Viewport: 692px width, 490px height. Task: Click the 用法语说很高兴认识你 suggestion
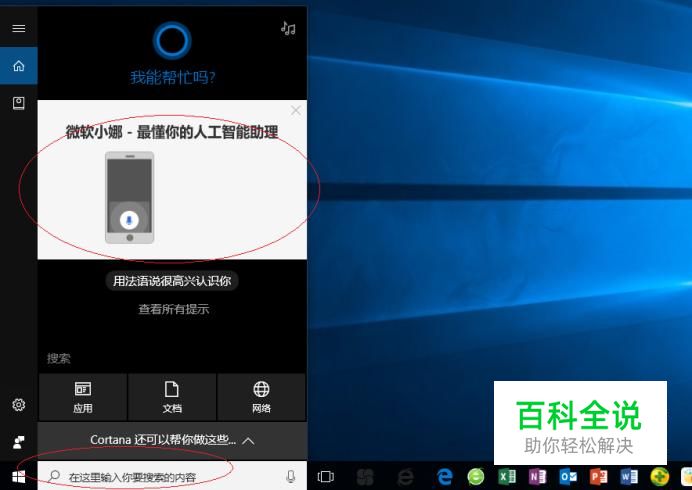(172, 281)
